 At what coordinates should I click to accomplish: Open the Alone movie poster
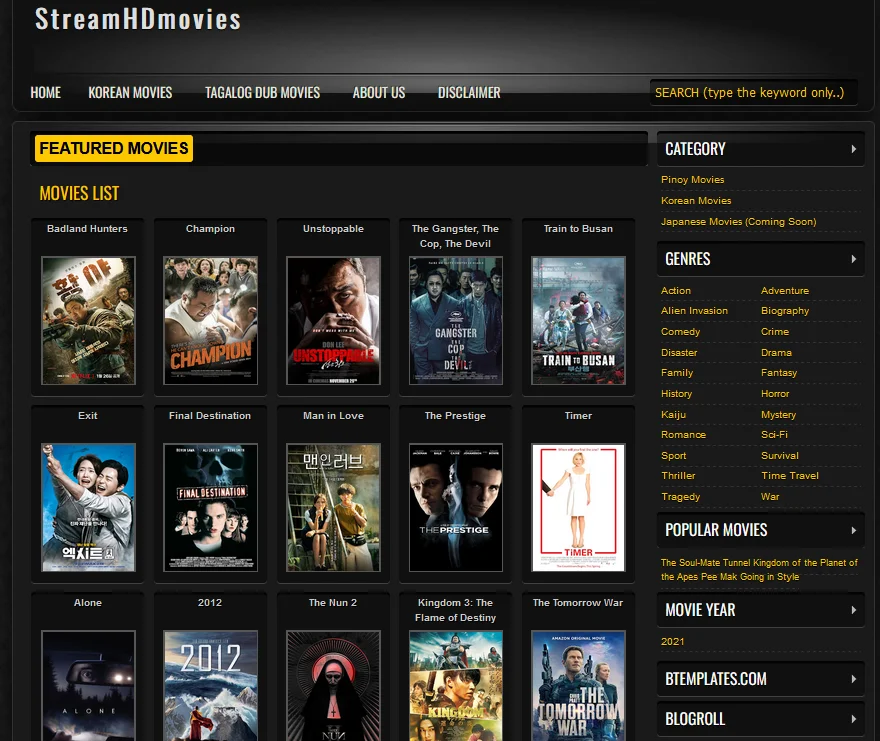coord(88,686)
